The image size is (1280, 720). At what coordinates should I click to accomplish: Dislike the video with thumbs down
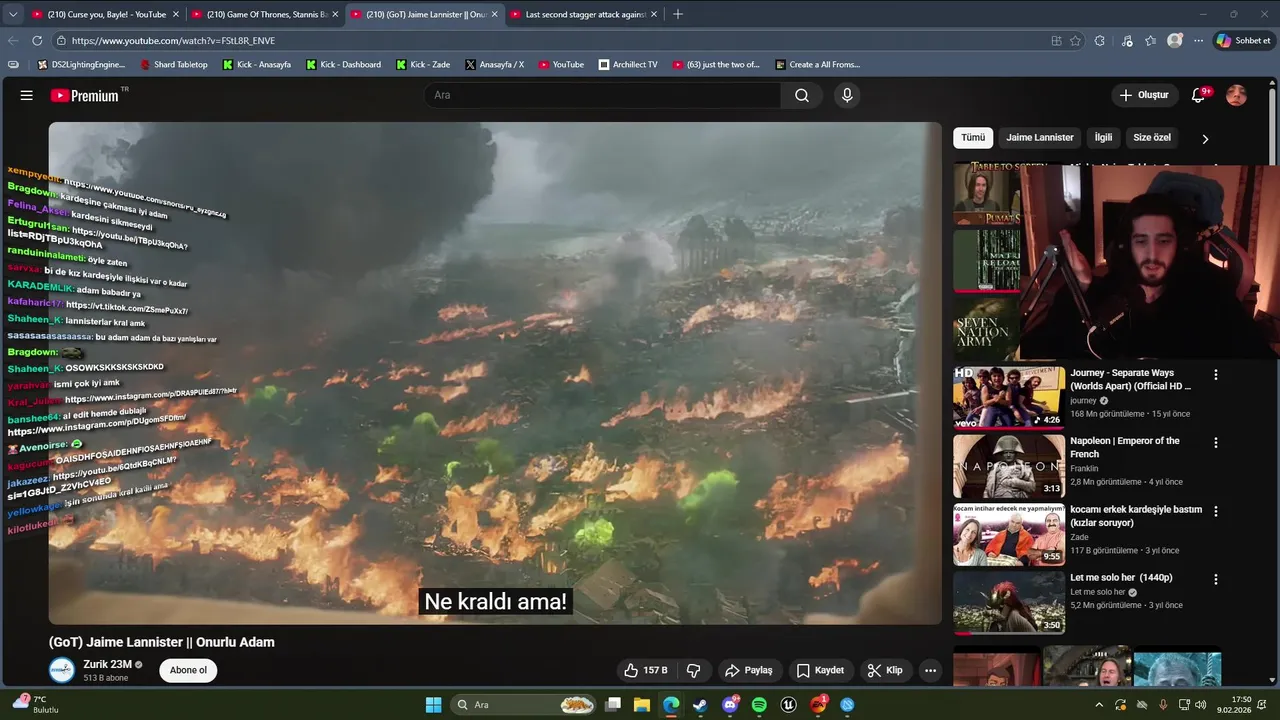[693, 670]
